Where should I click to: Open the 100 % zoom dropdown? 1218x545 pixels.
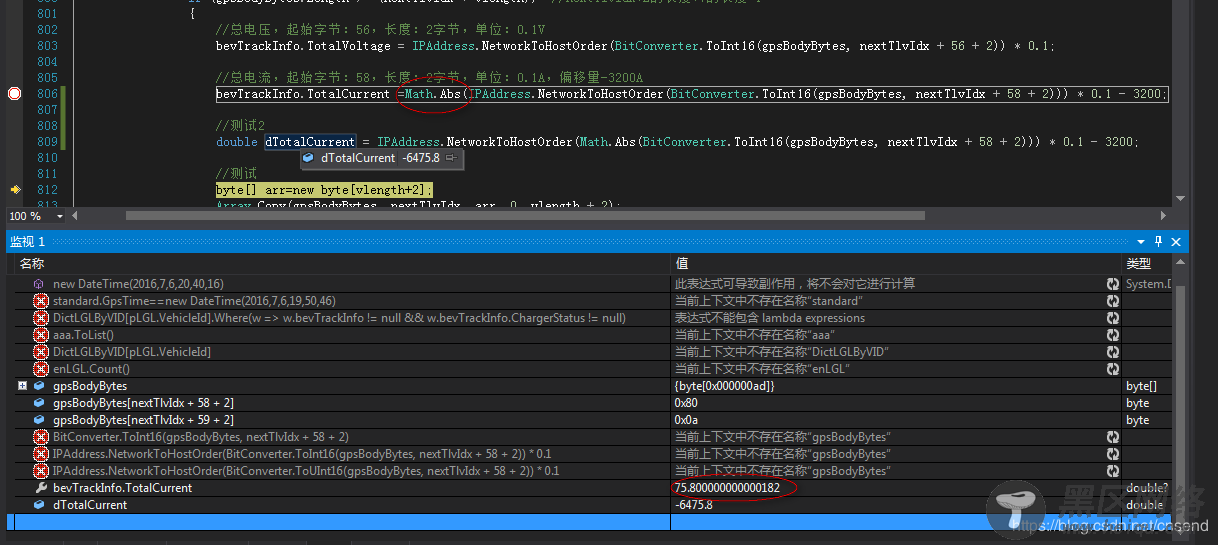click(x=61, y=216)
